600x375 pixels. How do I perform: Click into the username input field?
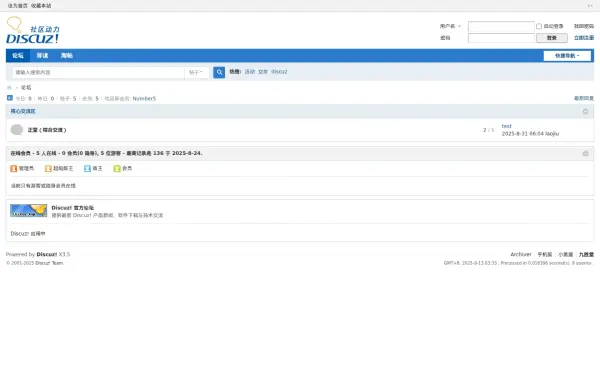pos(501,26)
